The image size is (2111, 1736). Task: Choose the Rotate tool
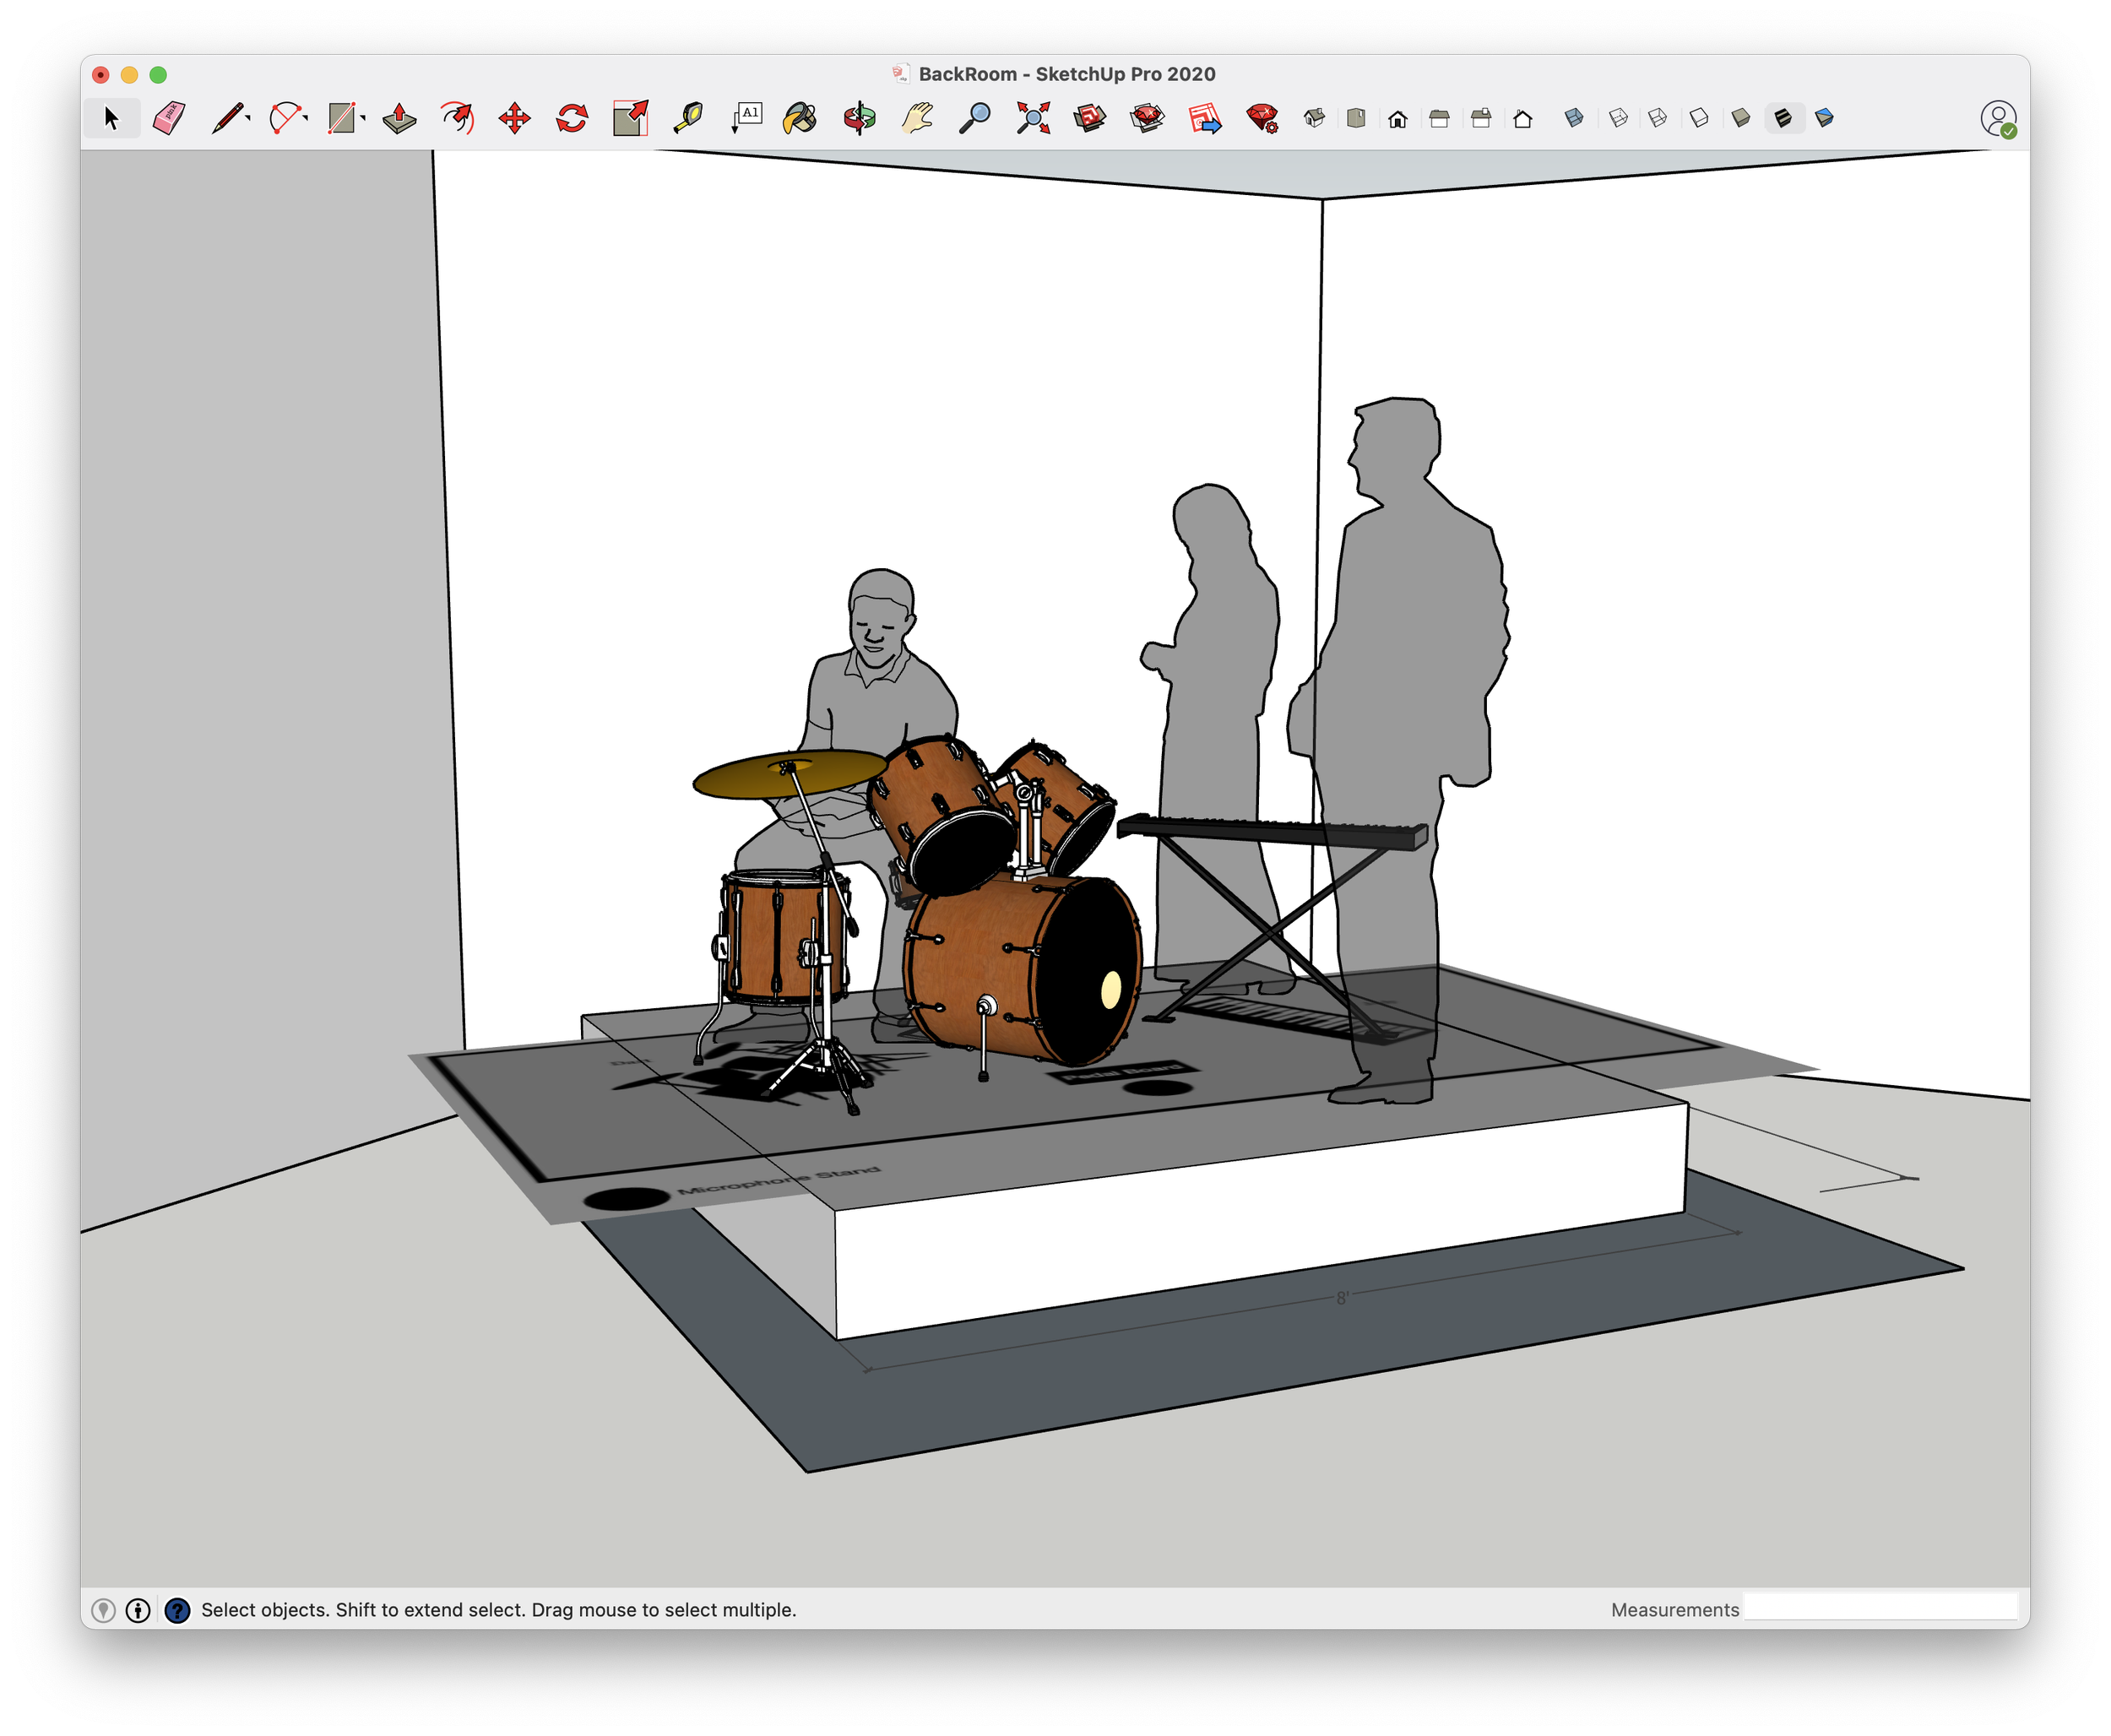(x=572, y=118)
